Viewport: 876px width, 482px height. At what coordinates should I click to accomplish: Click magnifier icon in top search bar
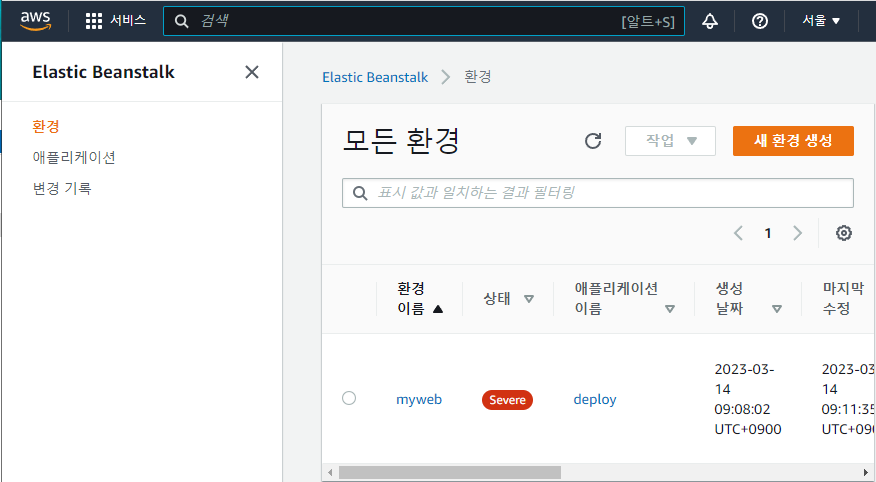coord(181,21)
